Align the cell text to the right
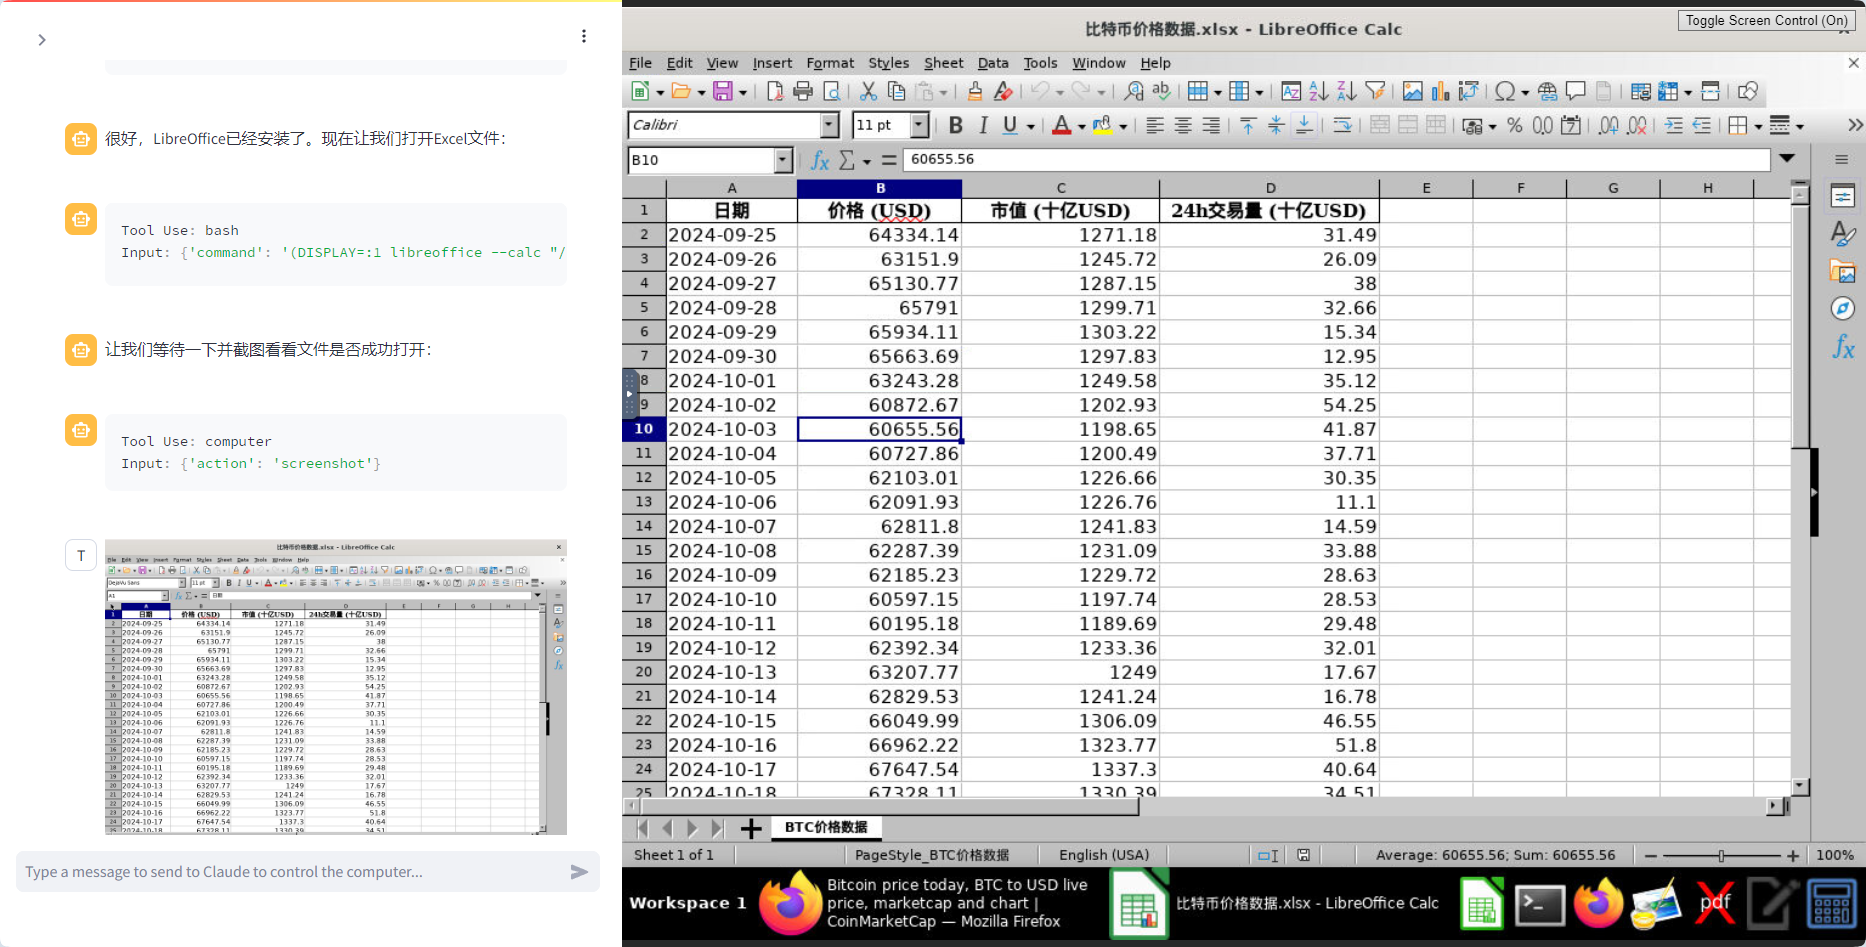Image resolution: width=1866 pixels, height=947 pixels. (1210, 126)
